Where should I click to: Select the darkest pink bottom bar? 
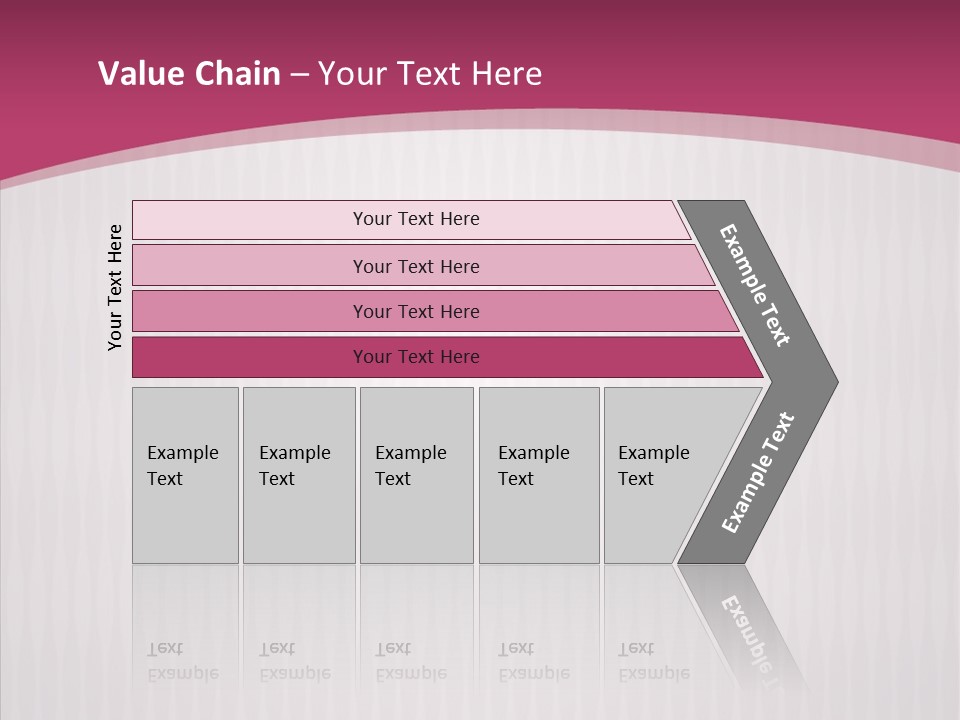tap(415, 357)
